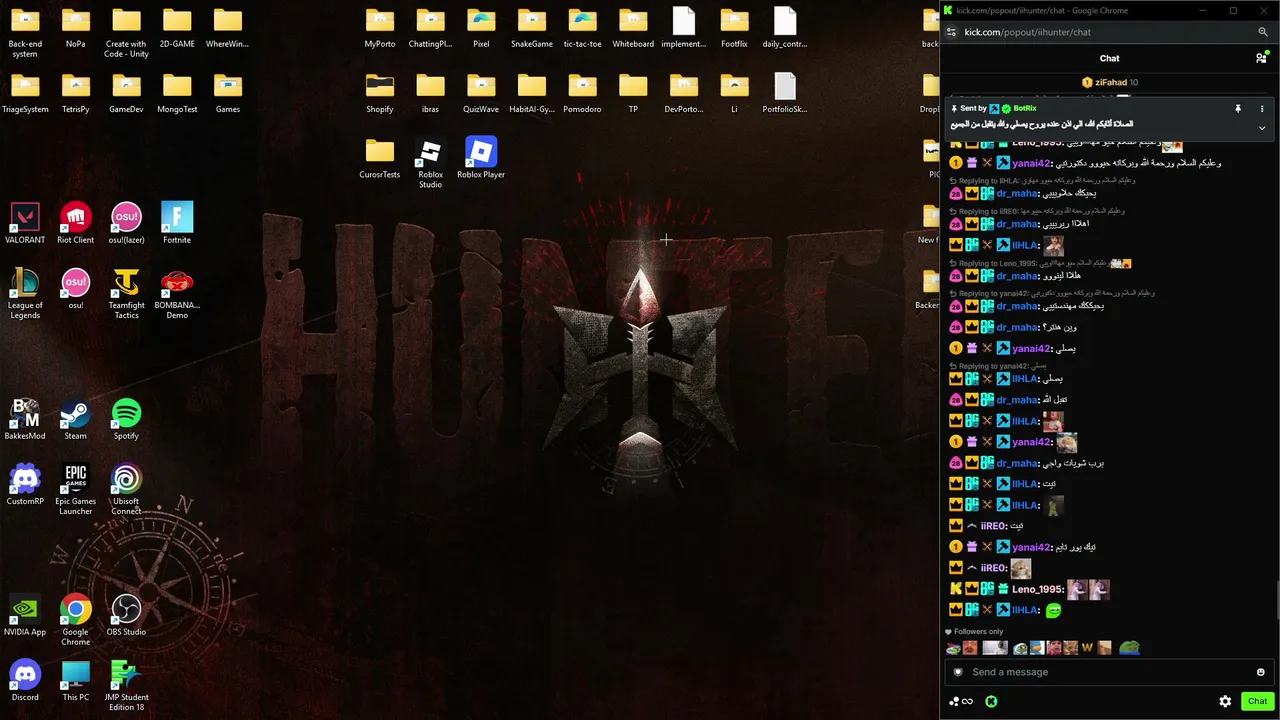The height and width of the screenshot is (720, 1280).
Task: Select the Back-end system folder
Action: (x=25, y=32)
